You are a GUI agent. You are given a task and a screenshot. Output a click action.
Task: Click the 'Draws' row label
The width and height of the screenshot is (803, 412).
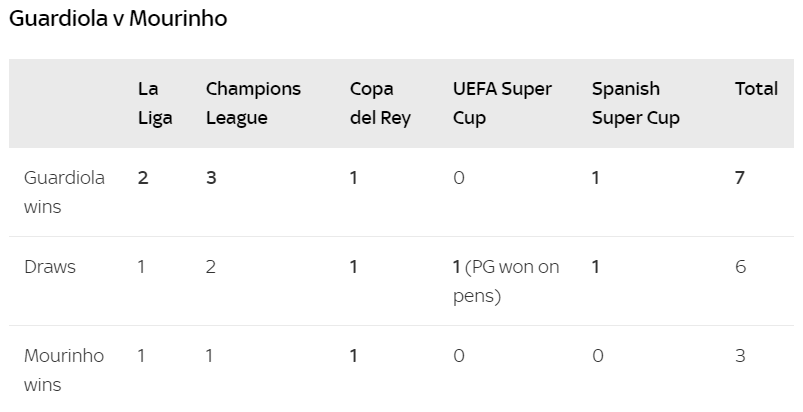tap(50, 267)
